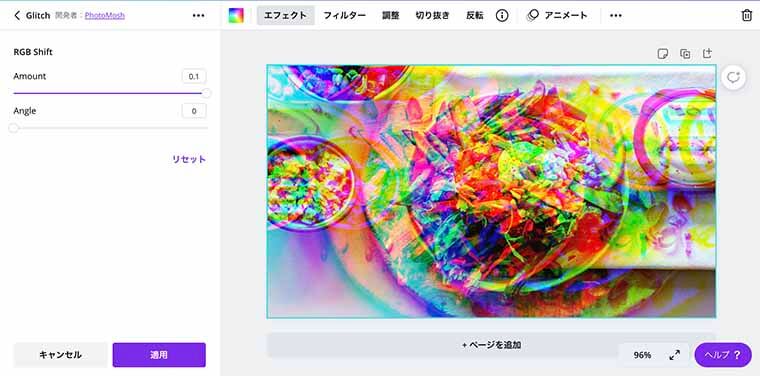Select the 切り抜き option

(432, 16)
